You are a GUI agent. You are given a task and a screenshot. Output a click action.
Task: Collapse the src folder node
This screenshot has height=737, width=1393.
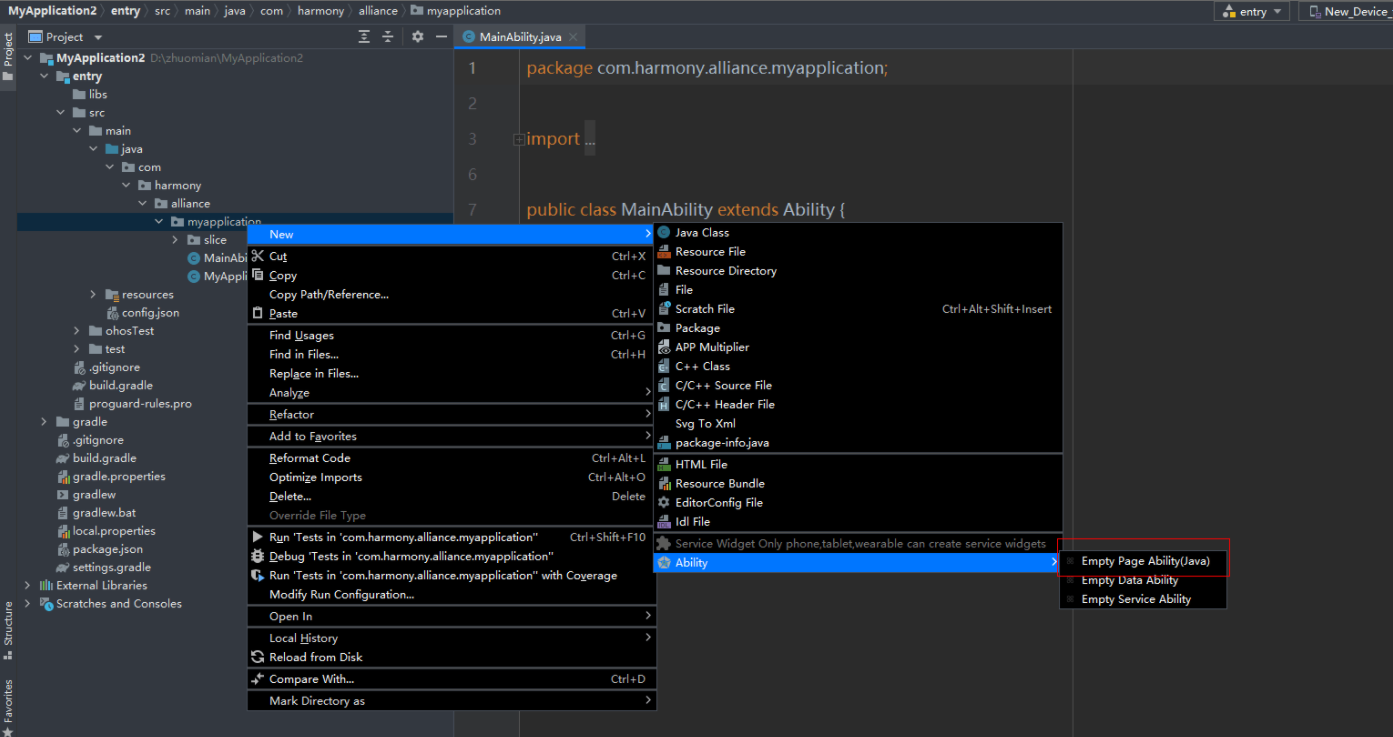[62, 113]
